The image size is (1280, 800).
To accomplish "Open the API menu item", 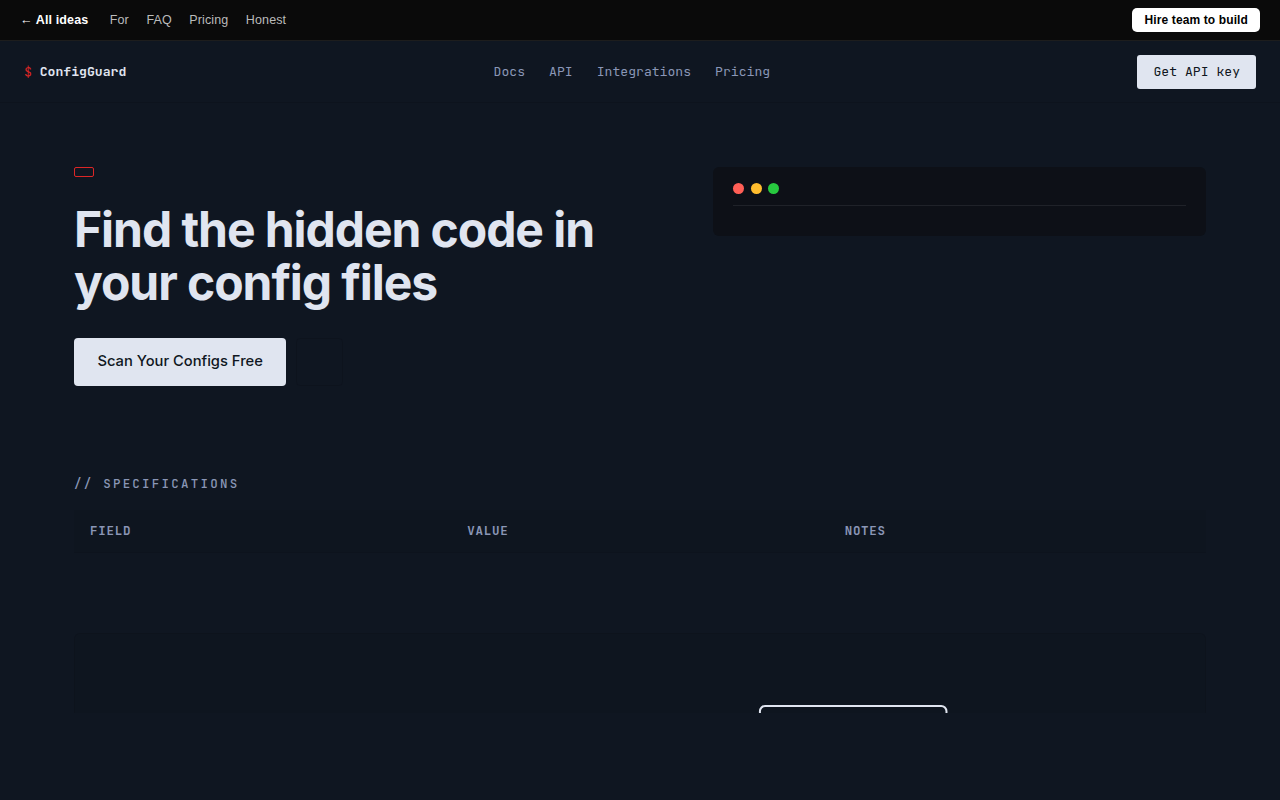I will tap(561, 72).
